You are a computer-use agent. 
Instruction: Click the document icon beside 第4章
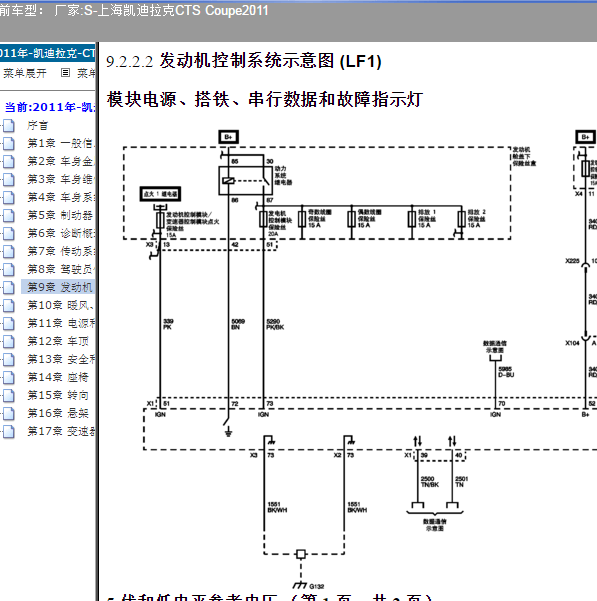9,197
